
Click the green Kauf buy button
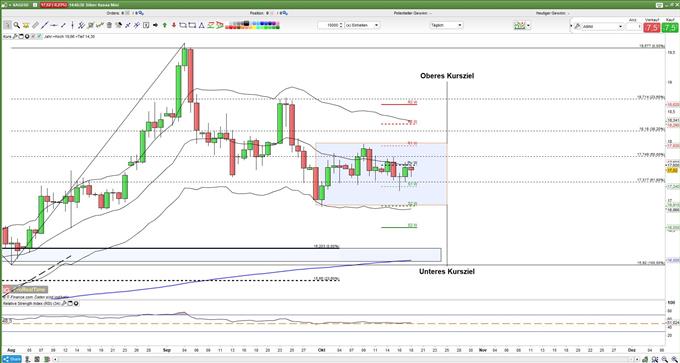[x=670, y=28]
